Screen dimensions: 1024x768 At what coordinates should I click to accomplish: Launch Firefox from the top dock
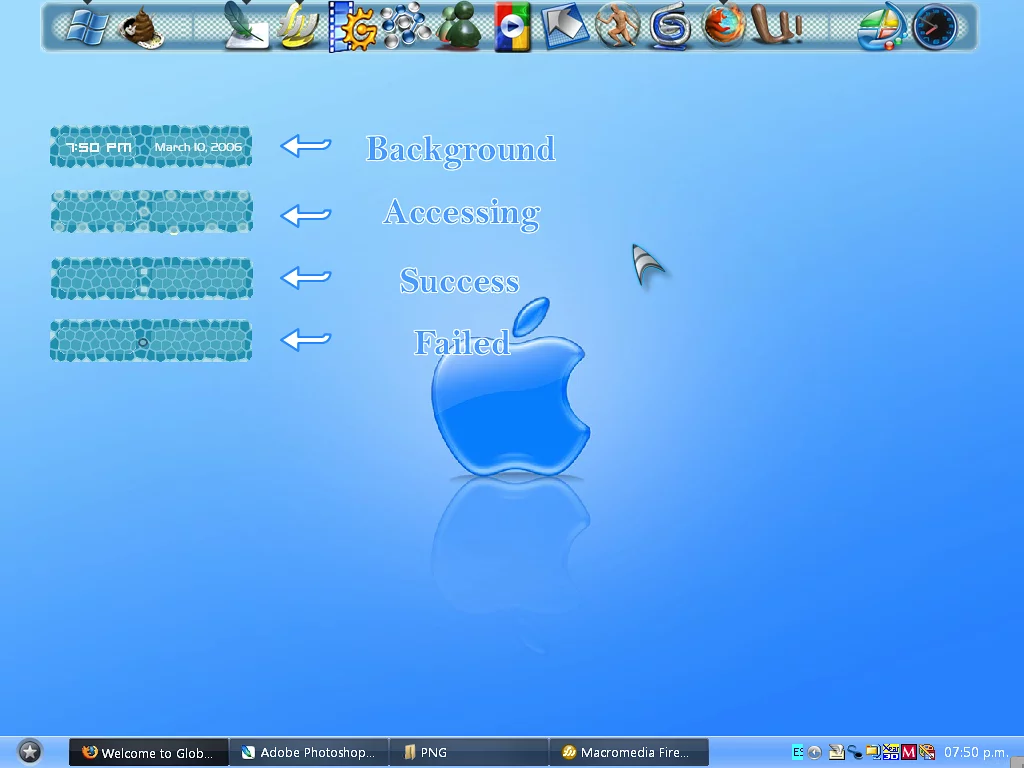click(725, 26)
